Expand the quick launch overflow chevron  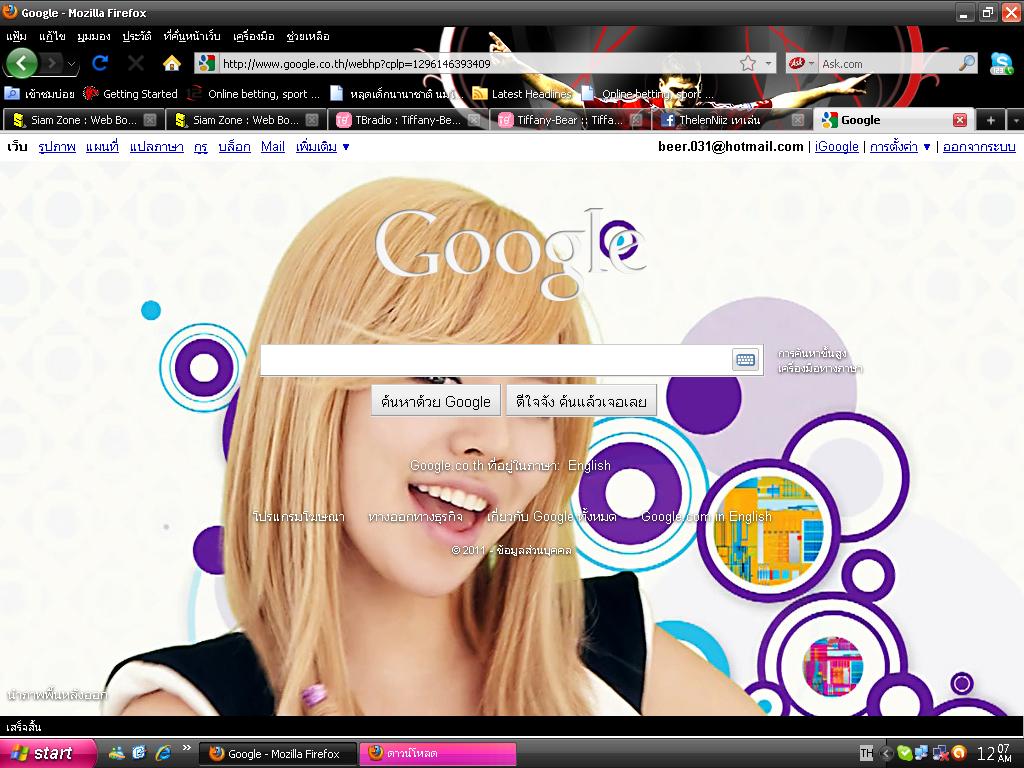(x=186, y=748)
